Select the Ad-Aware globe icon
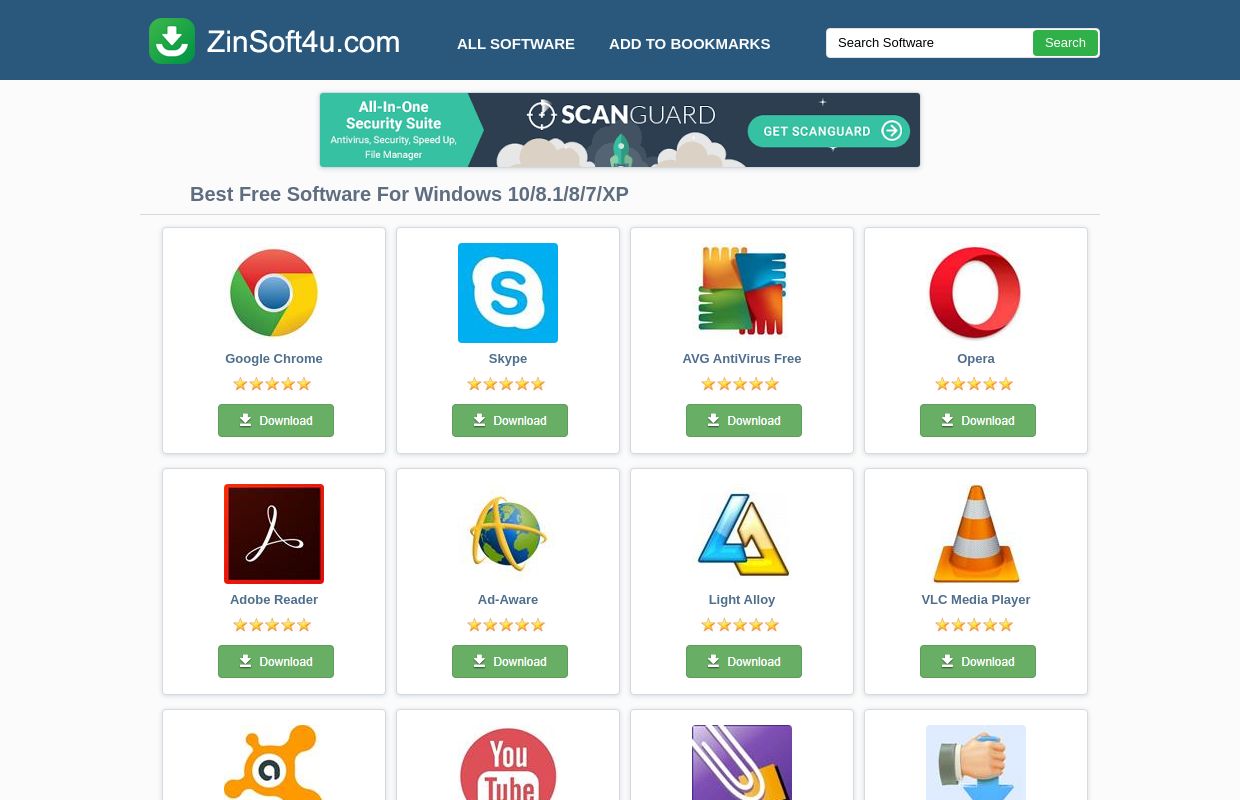1240x800 pixels. (x=507, y=533)
